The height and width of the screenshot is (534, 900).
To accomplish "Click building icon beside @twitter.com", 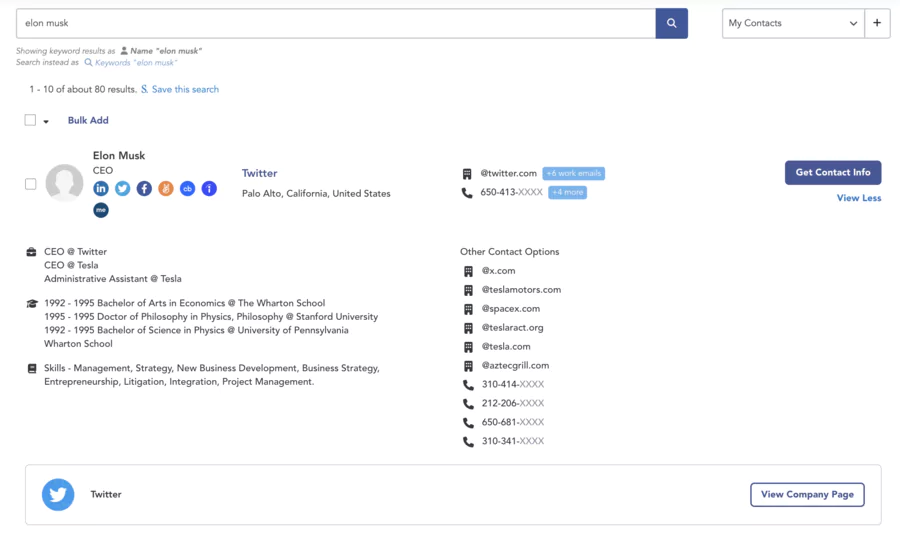I will click(x=467, y=173).
